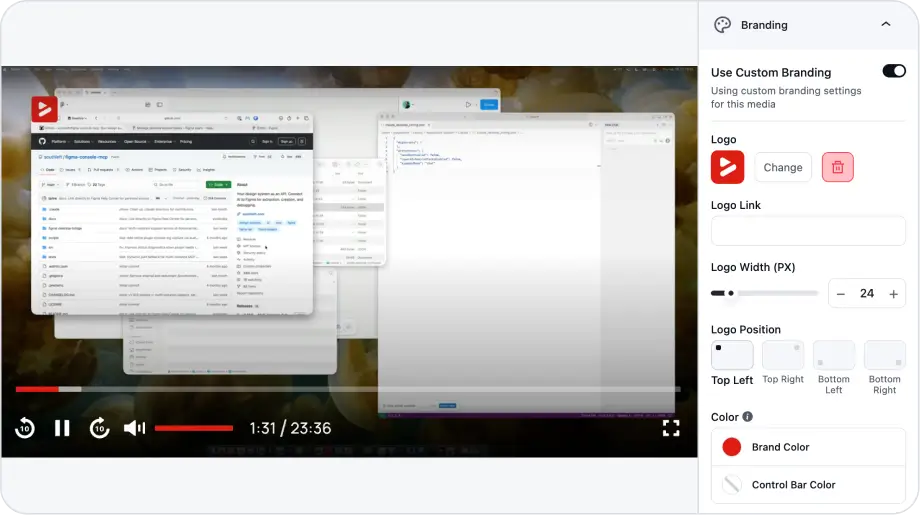Click the Color info icon
The width and height of the screenshot is (920, 515).
[x=747, y=417]
